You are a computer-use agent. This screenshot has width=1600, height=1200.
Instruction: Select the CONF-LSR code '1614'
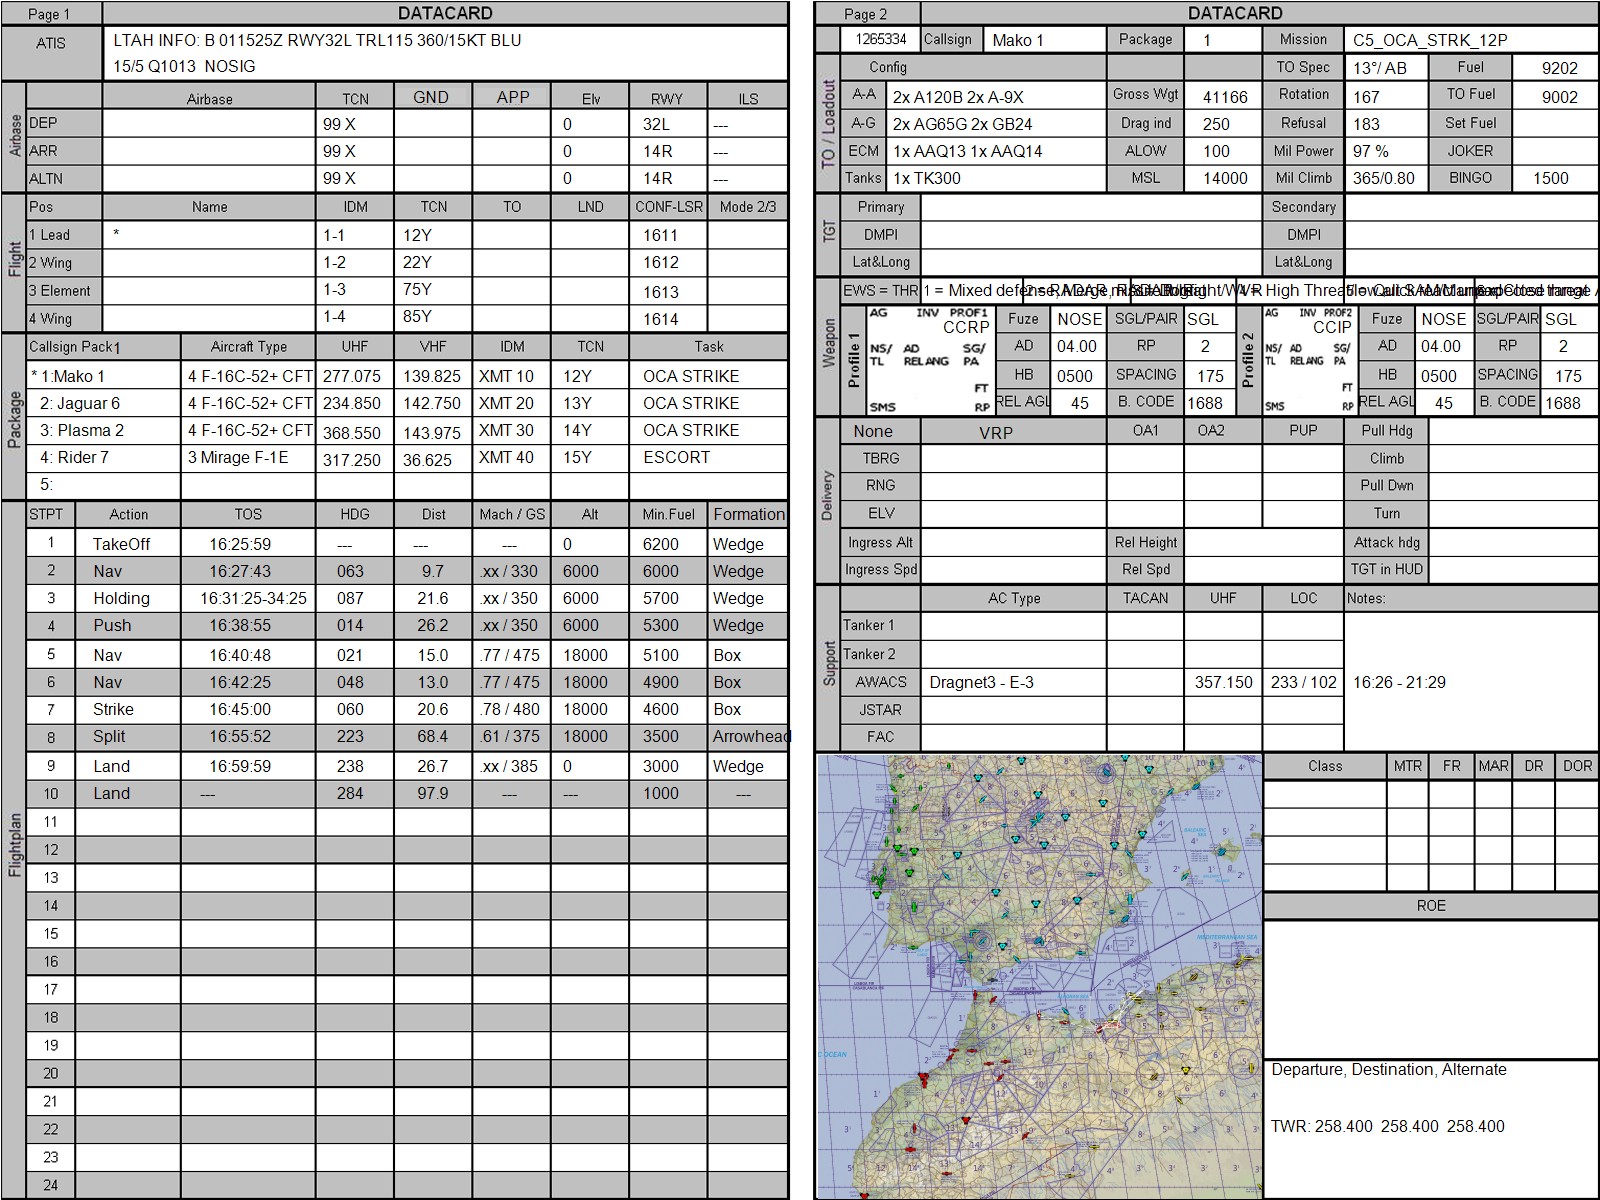pos(660,320)
